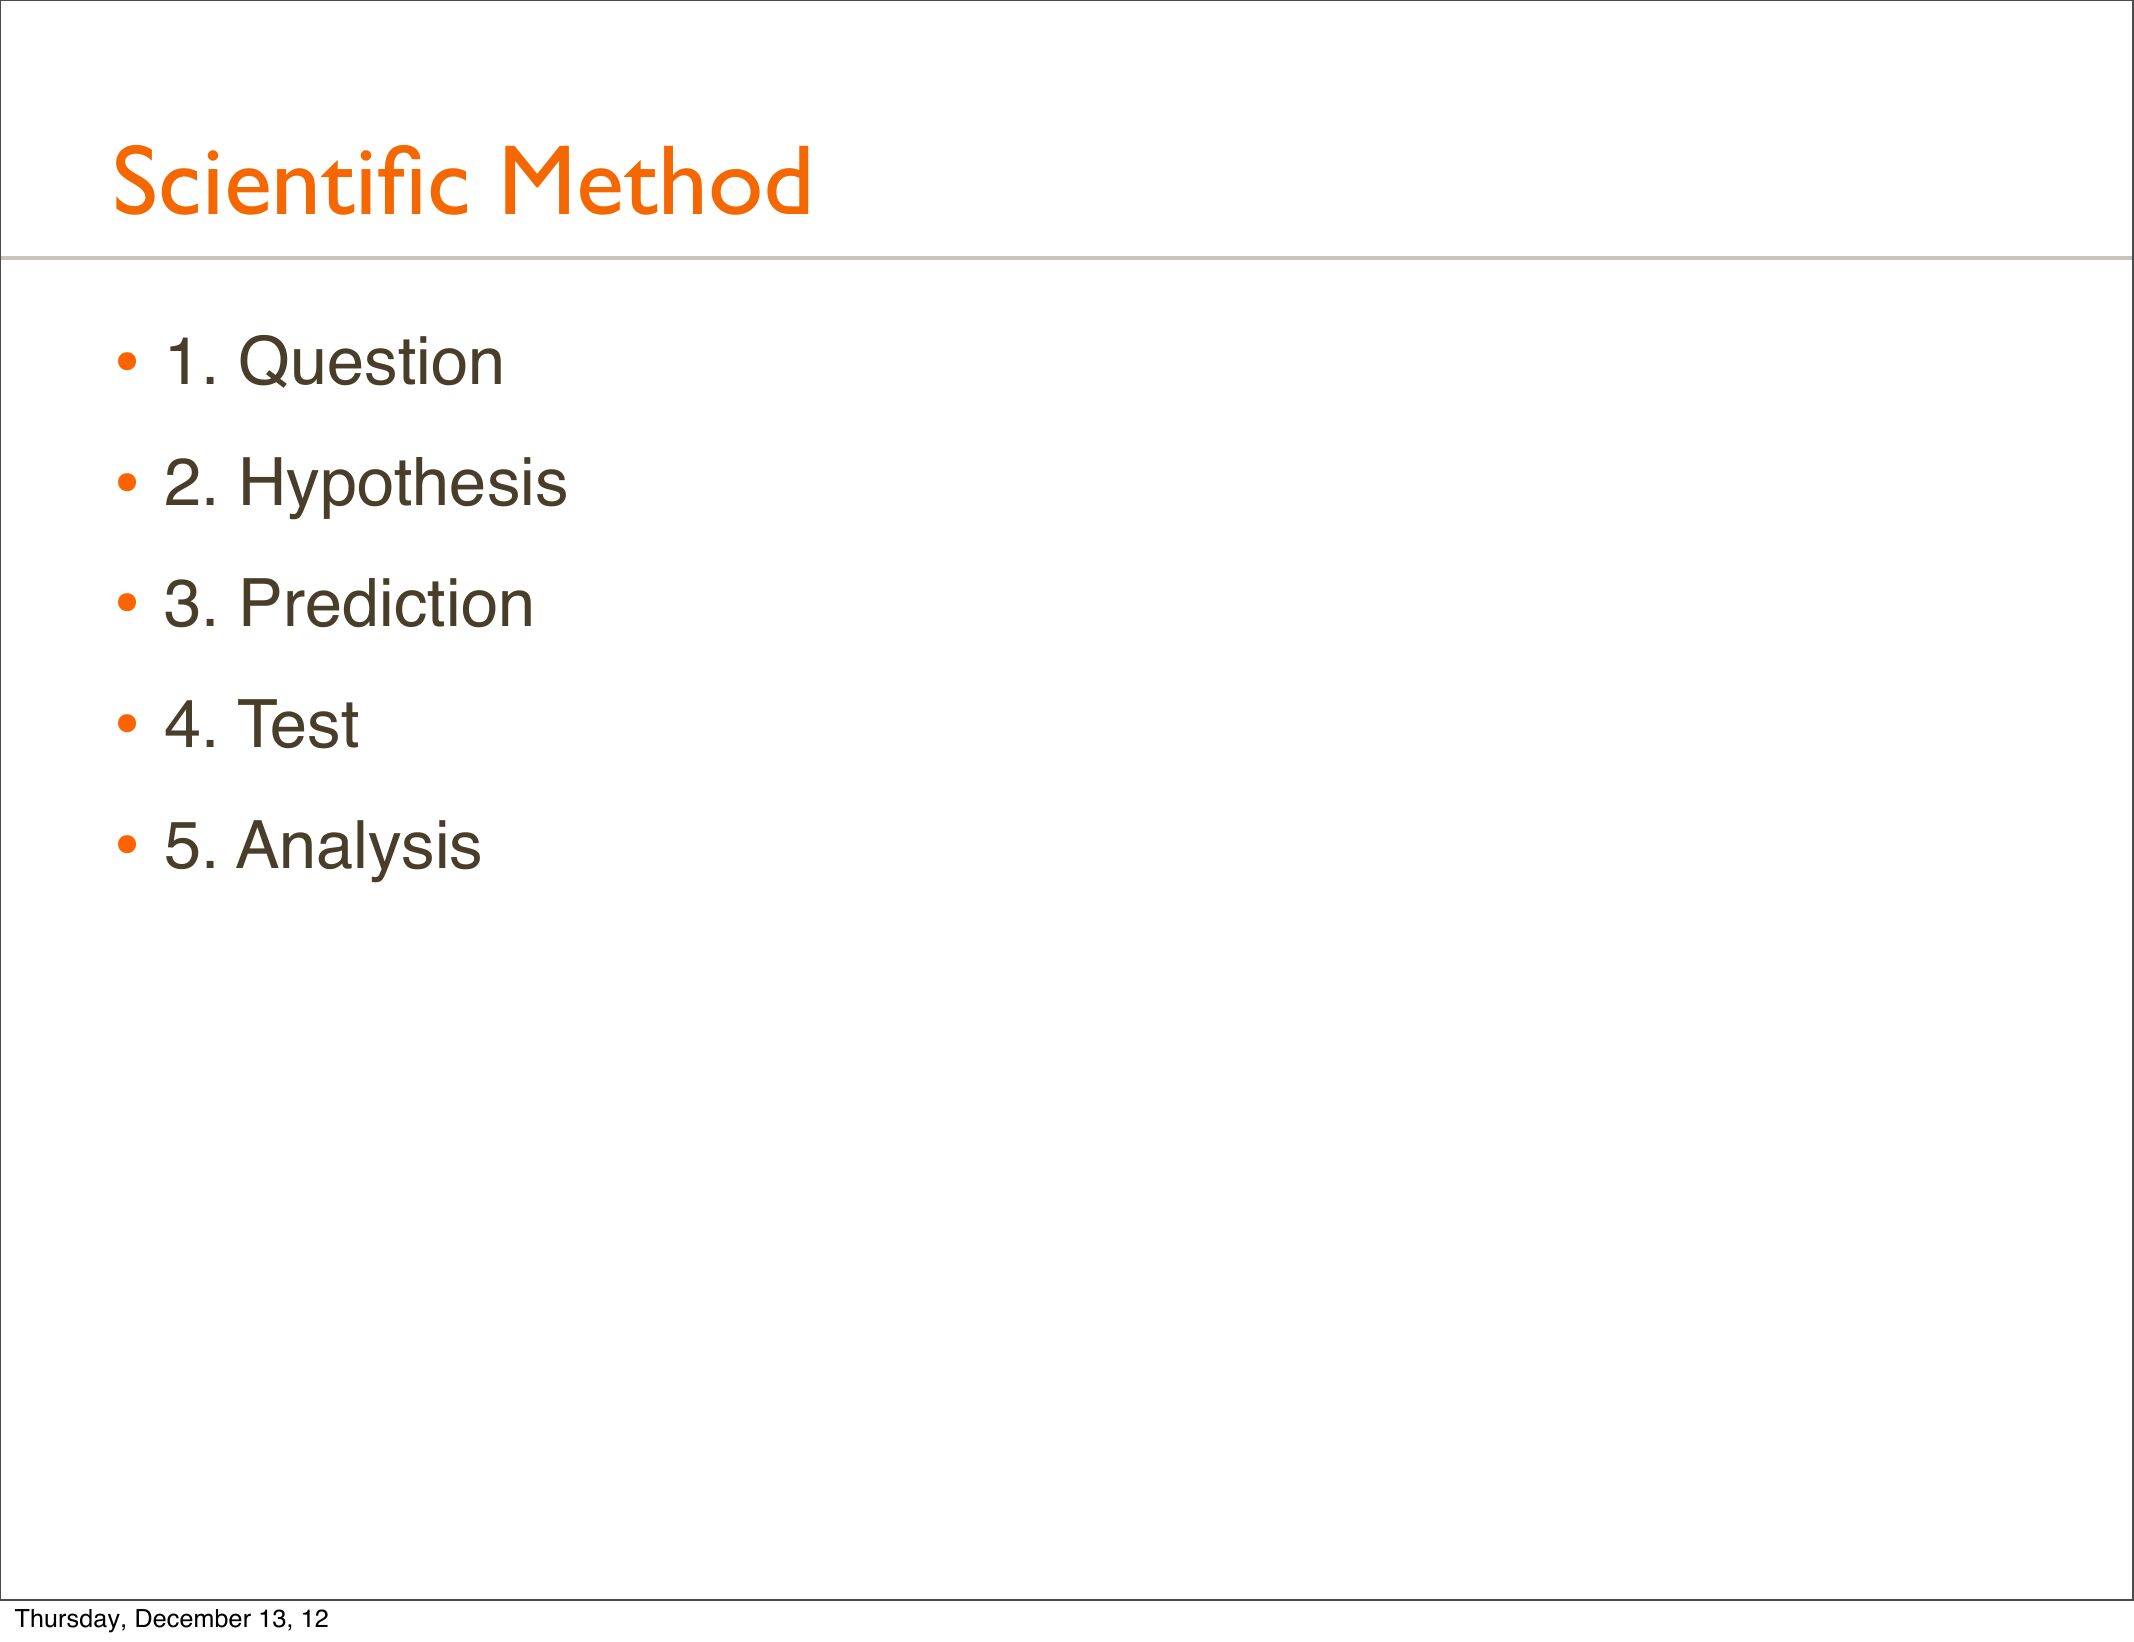Click the word "Thursday" in the footer

coord(68,1619)
